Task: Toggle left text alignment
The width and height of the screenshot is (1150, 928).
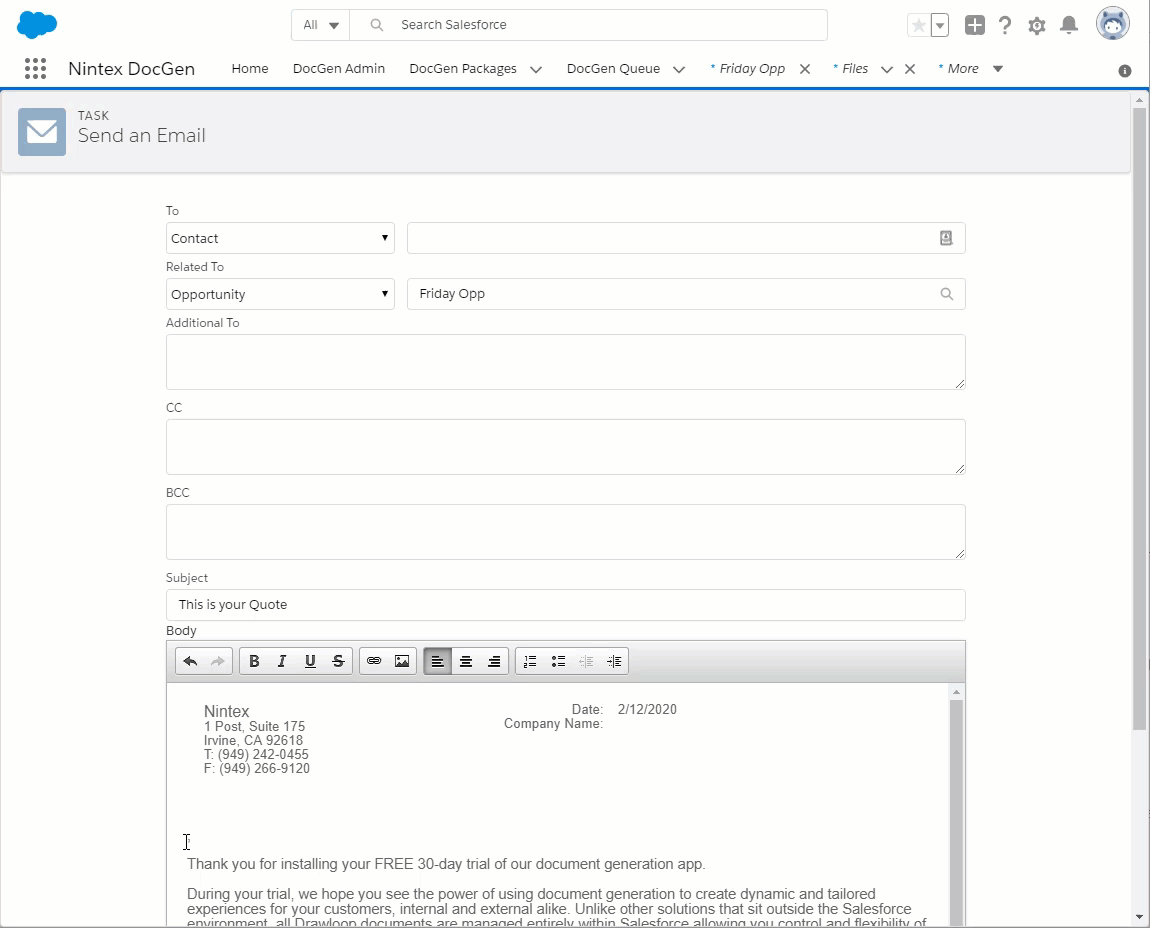Action: 438,661
